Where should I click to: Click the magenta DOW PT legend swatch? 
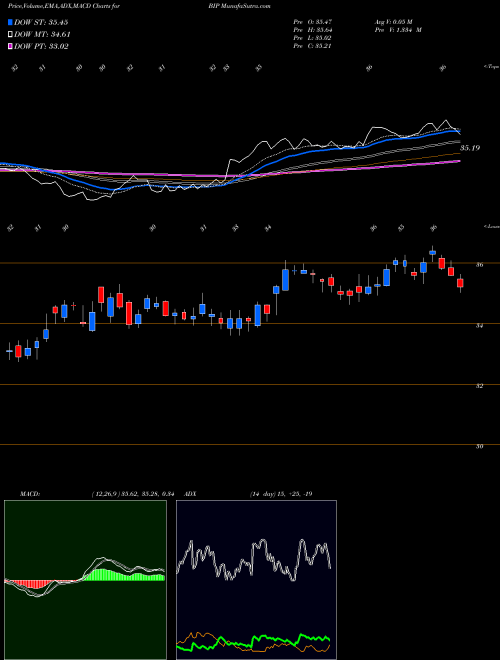pos(10,46)
